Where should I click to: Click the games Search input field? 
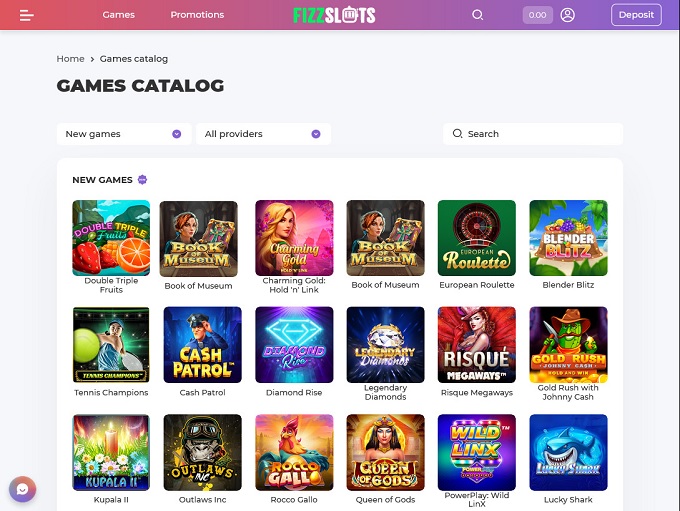click(x=533, y=134)
